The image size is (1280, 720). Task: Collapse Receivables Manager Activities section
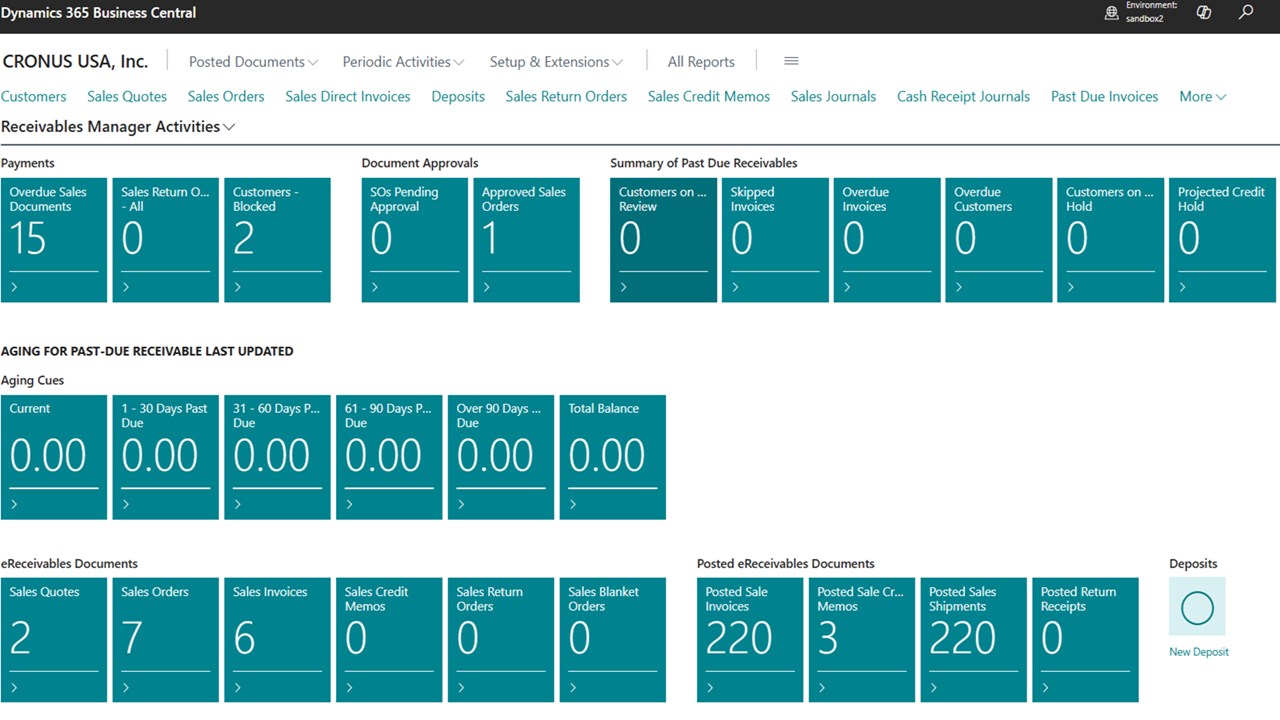pyautogui.click(x=118, y=127)
